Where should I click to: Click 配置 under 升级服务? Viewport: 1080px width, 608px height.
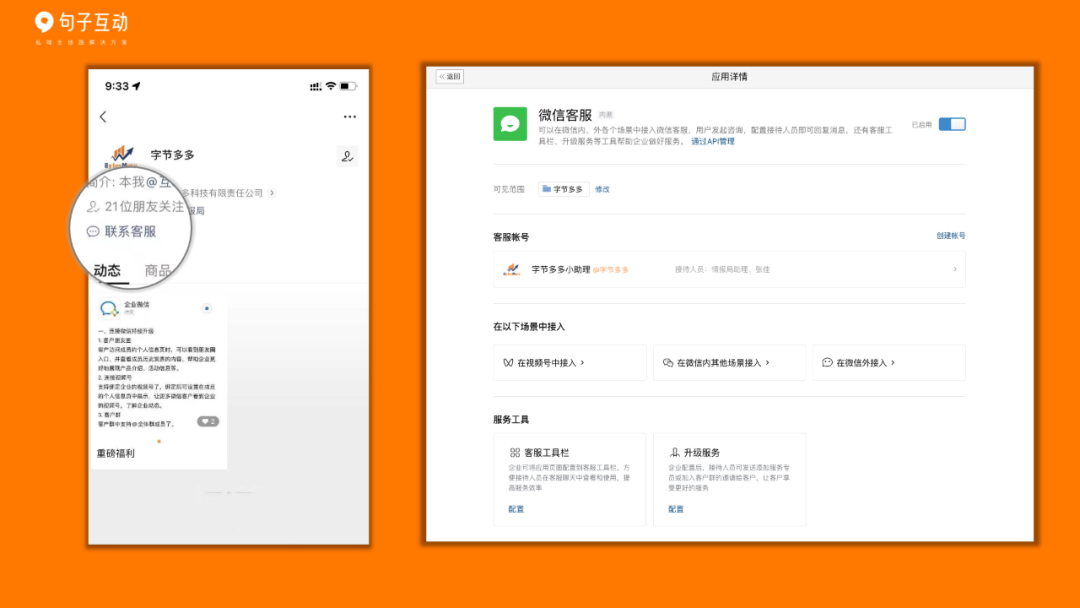(676, 509)
